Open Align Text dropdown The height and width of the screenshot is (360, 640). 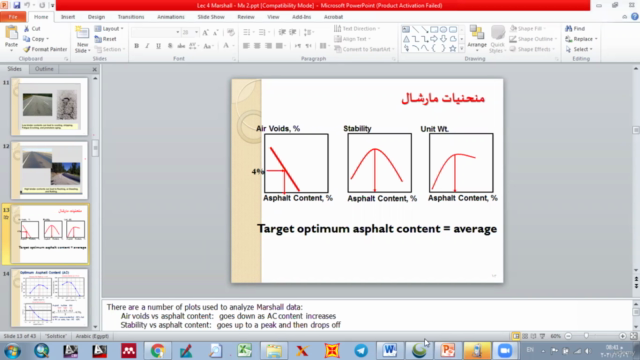(x=353, y=39)
